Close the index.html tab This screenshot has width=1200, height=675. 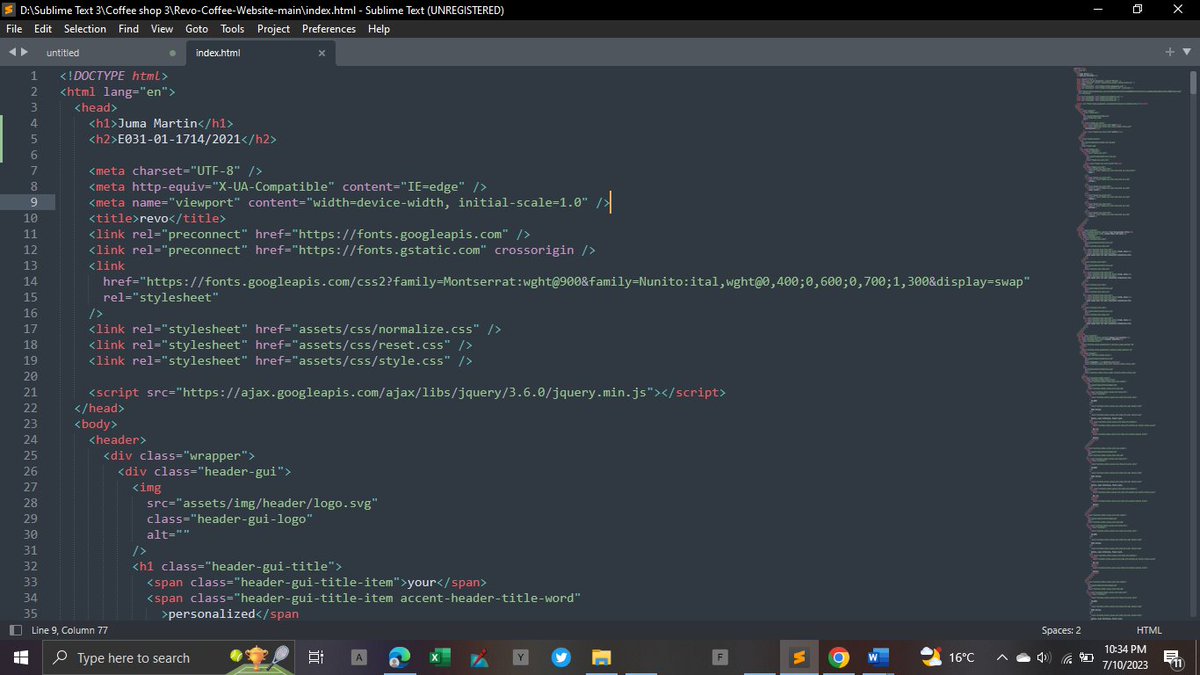[321, 53]
